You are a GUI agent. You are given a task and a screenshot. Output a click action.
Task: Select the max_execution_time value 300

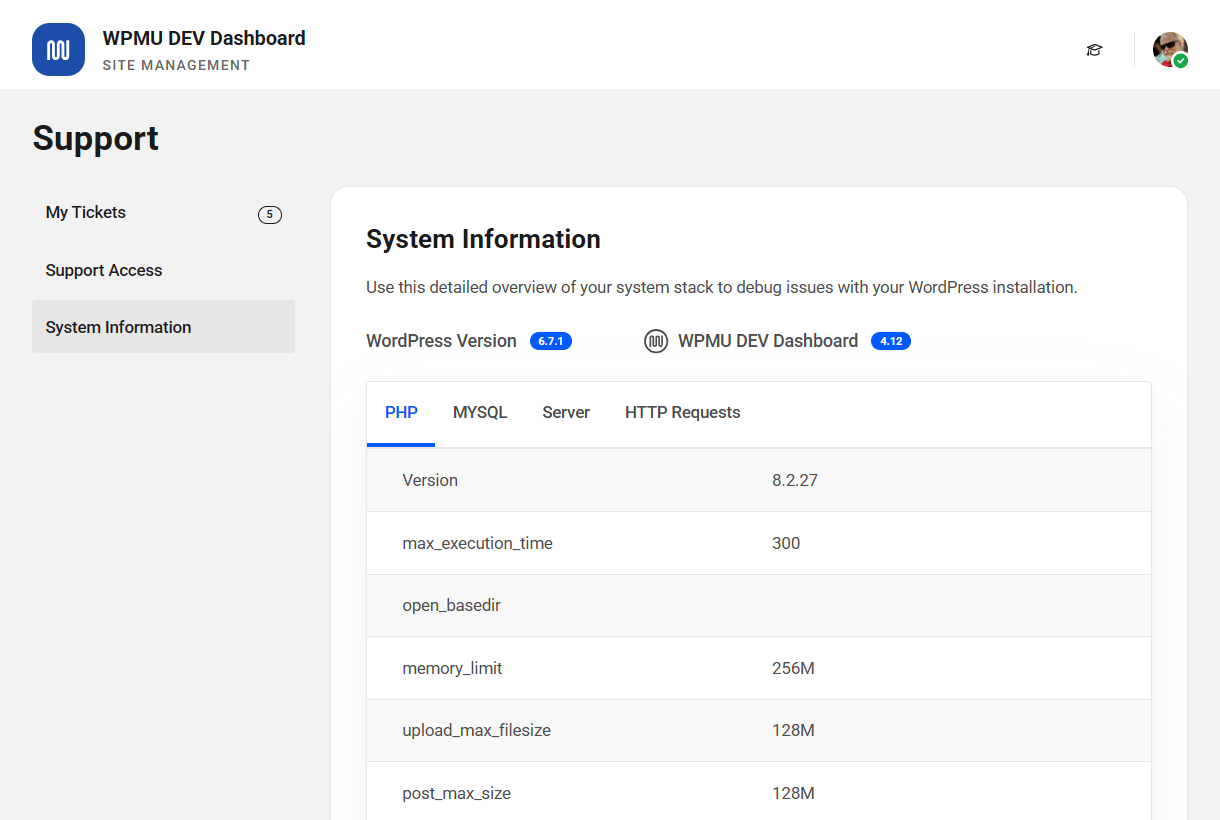pos(786,543)
